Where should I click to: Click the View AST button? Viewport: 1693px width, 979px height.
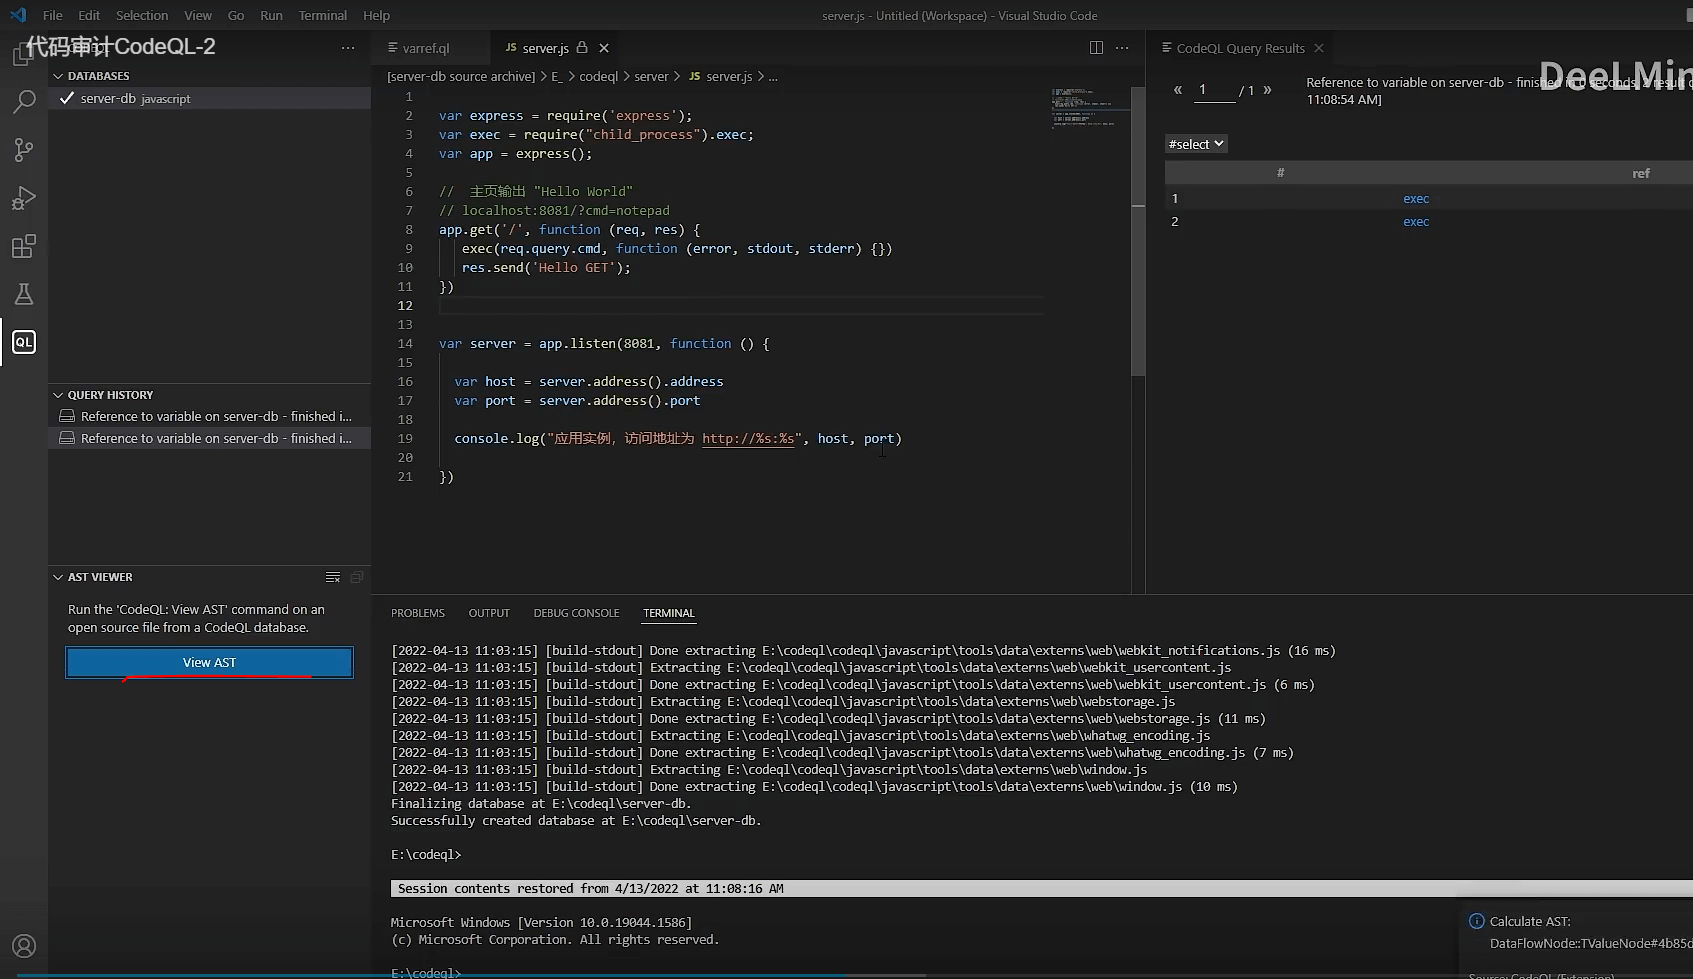tap(209, 662)
